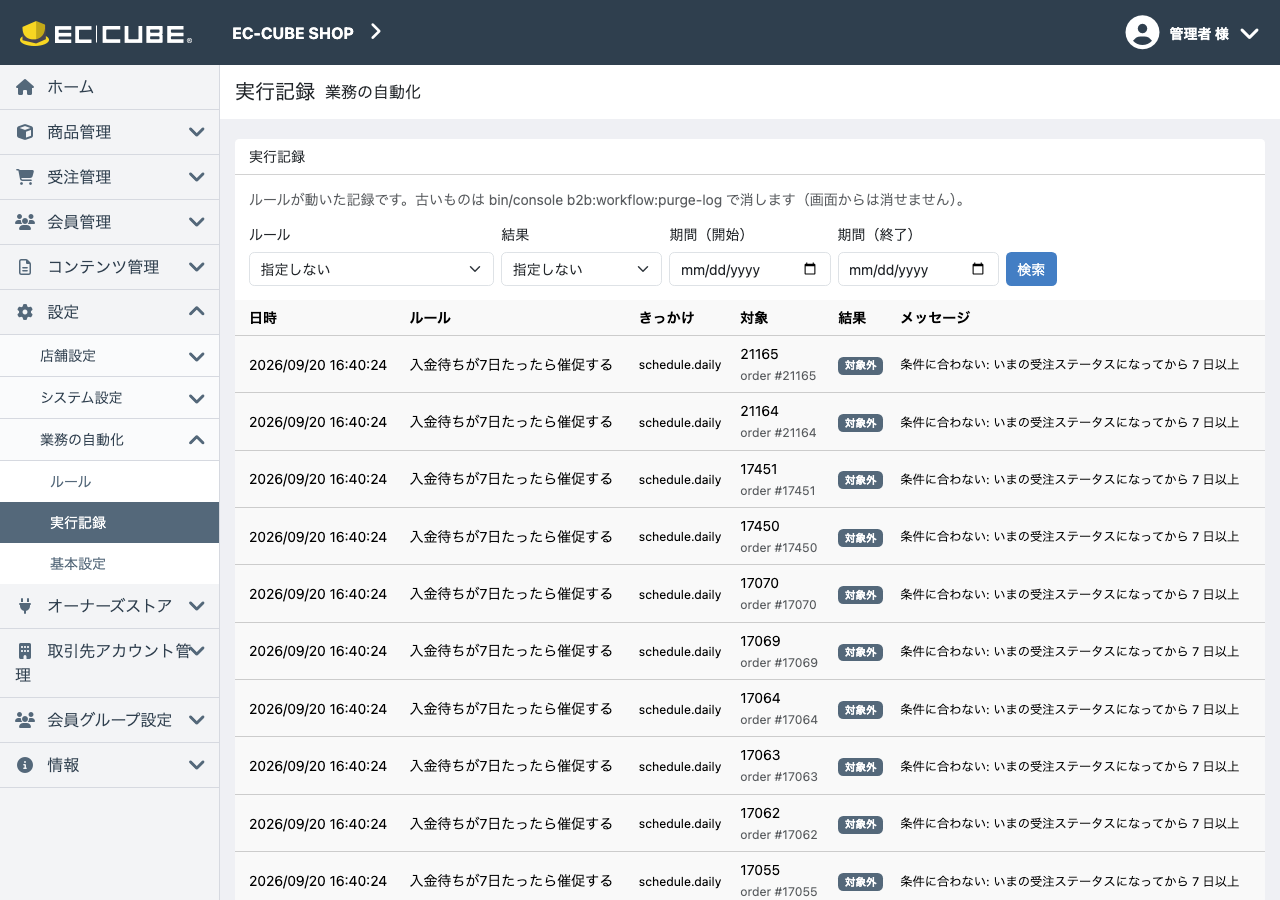Screen dimensions: 1280x900
Task: Select 実行記録 in the sidebar
Action: (x=109, y=522)
